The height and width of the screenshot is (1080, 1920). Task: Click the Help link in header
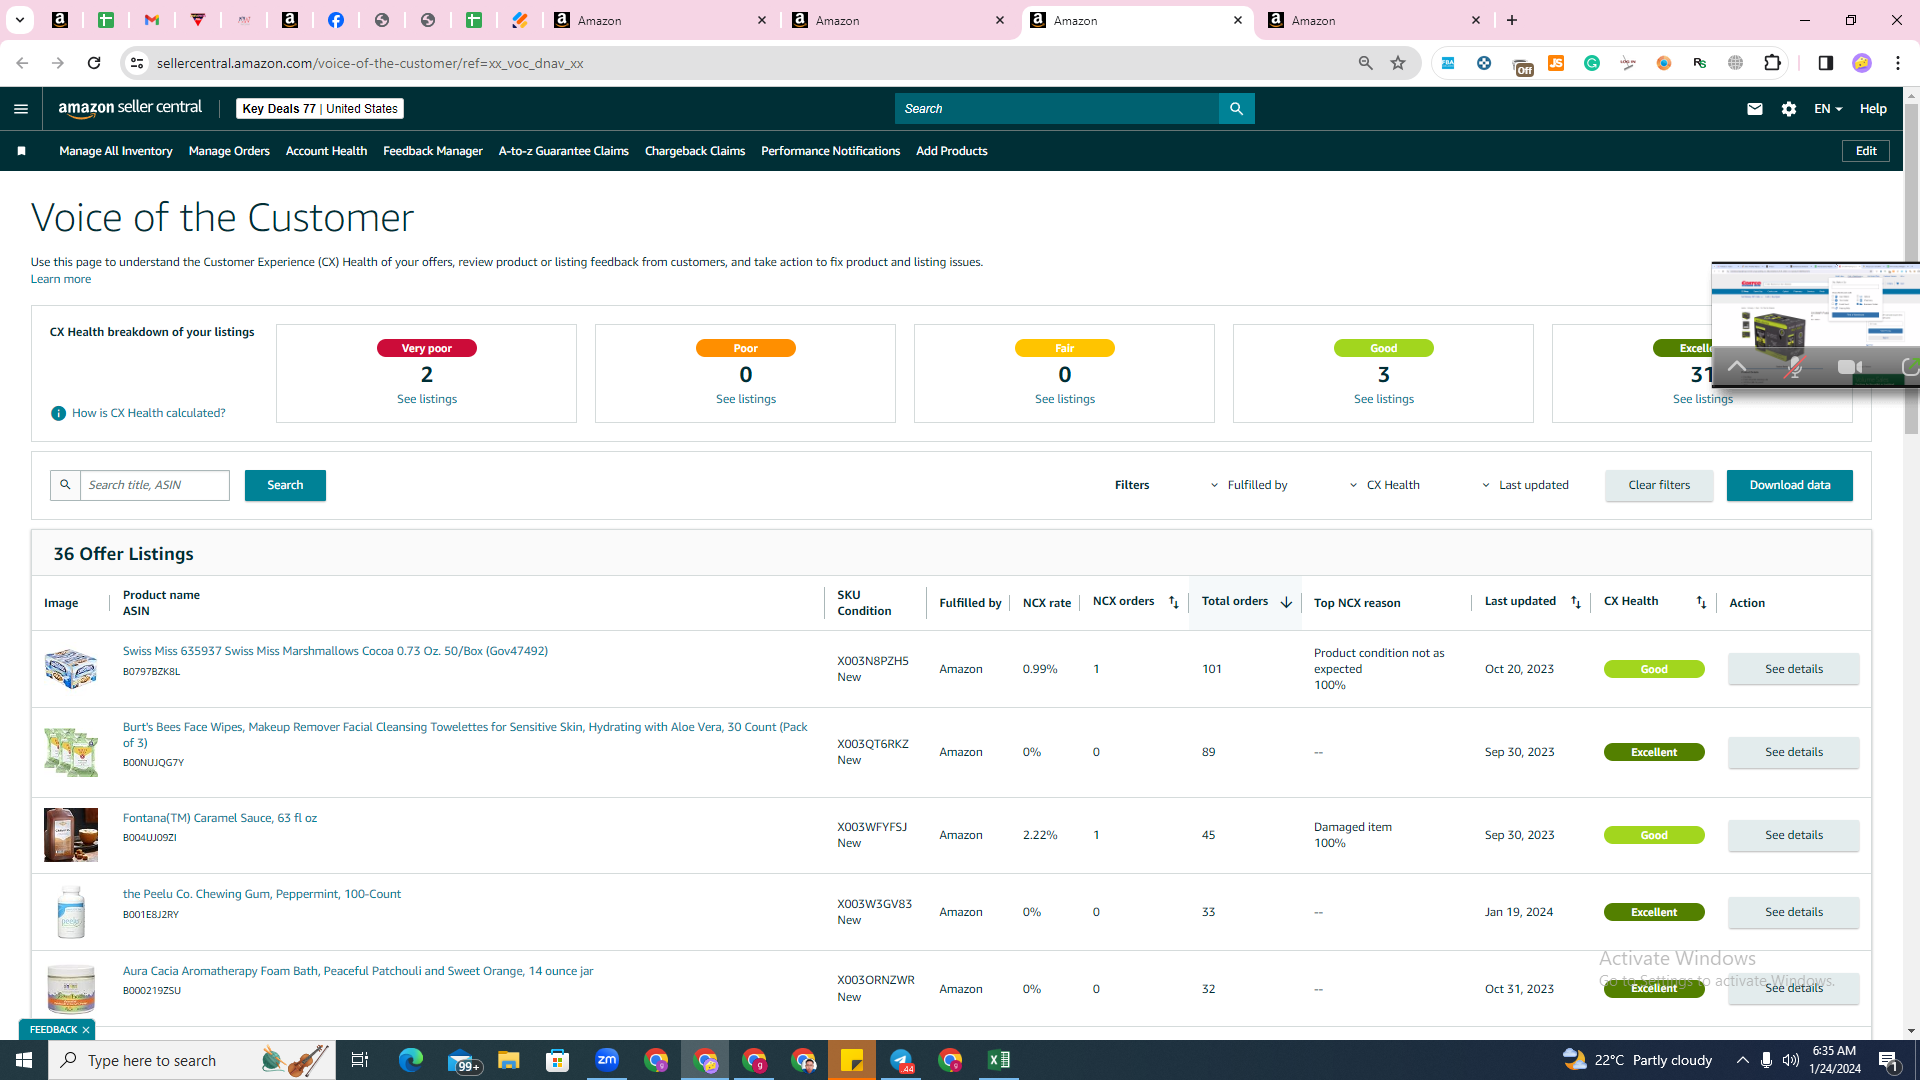(1873, 109)
